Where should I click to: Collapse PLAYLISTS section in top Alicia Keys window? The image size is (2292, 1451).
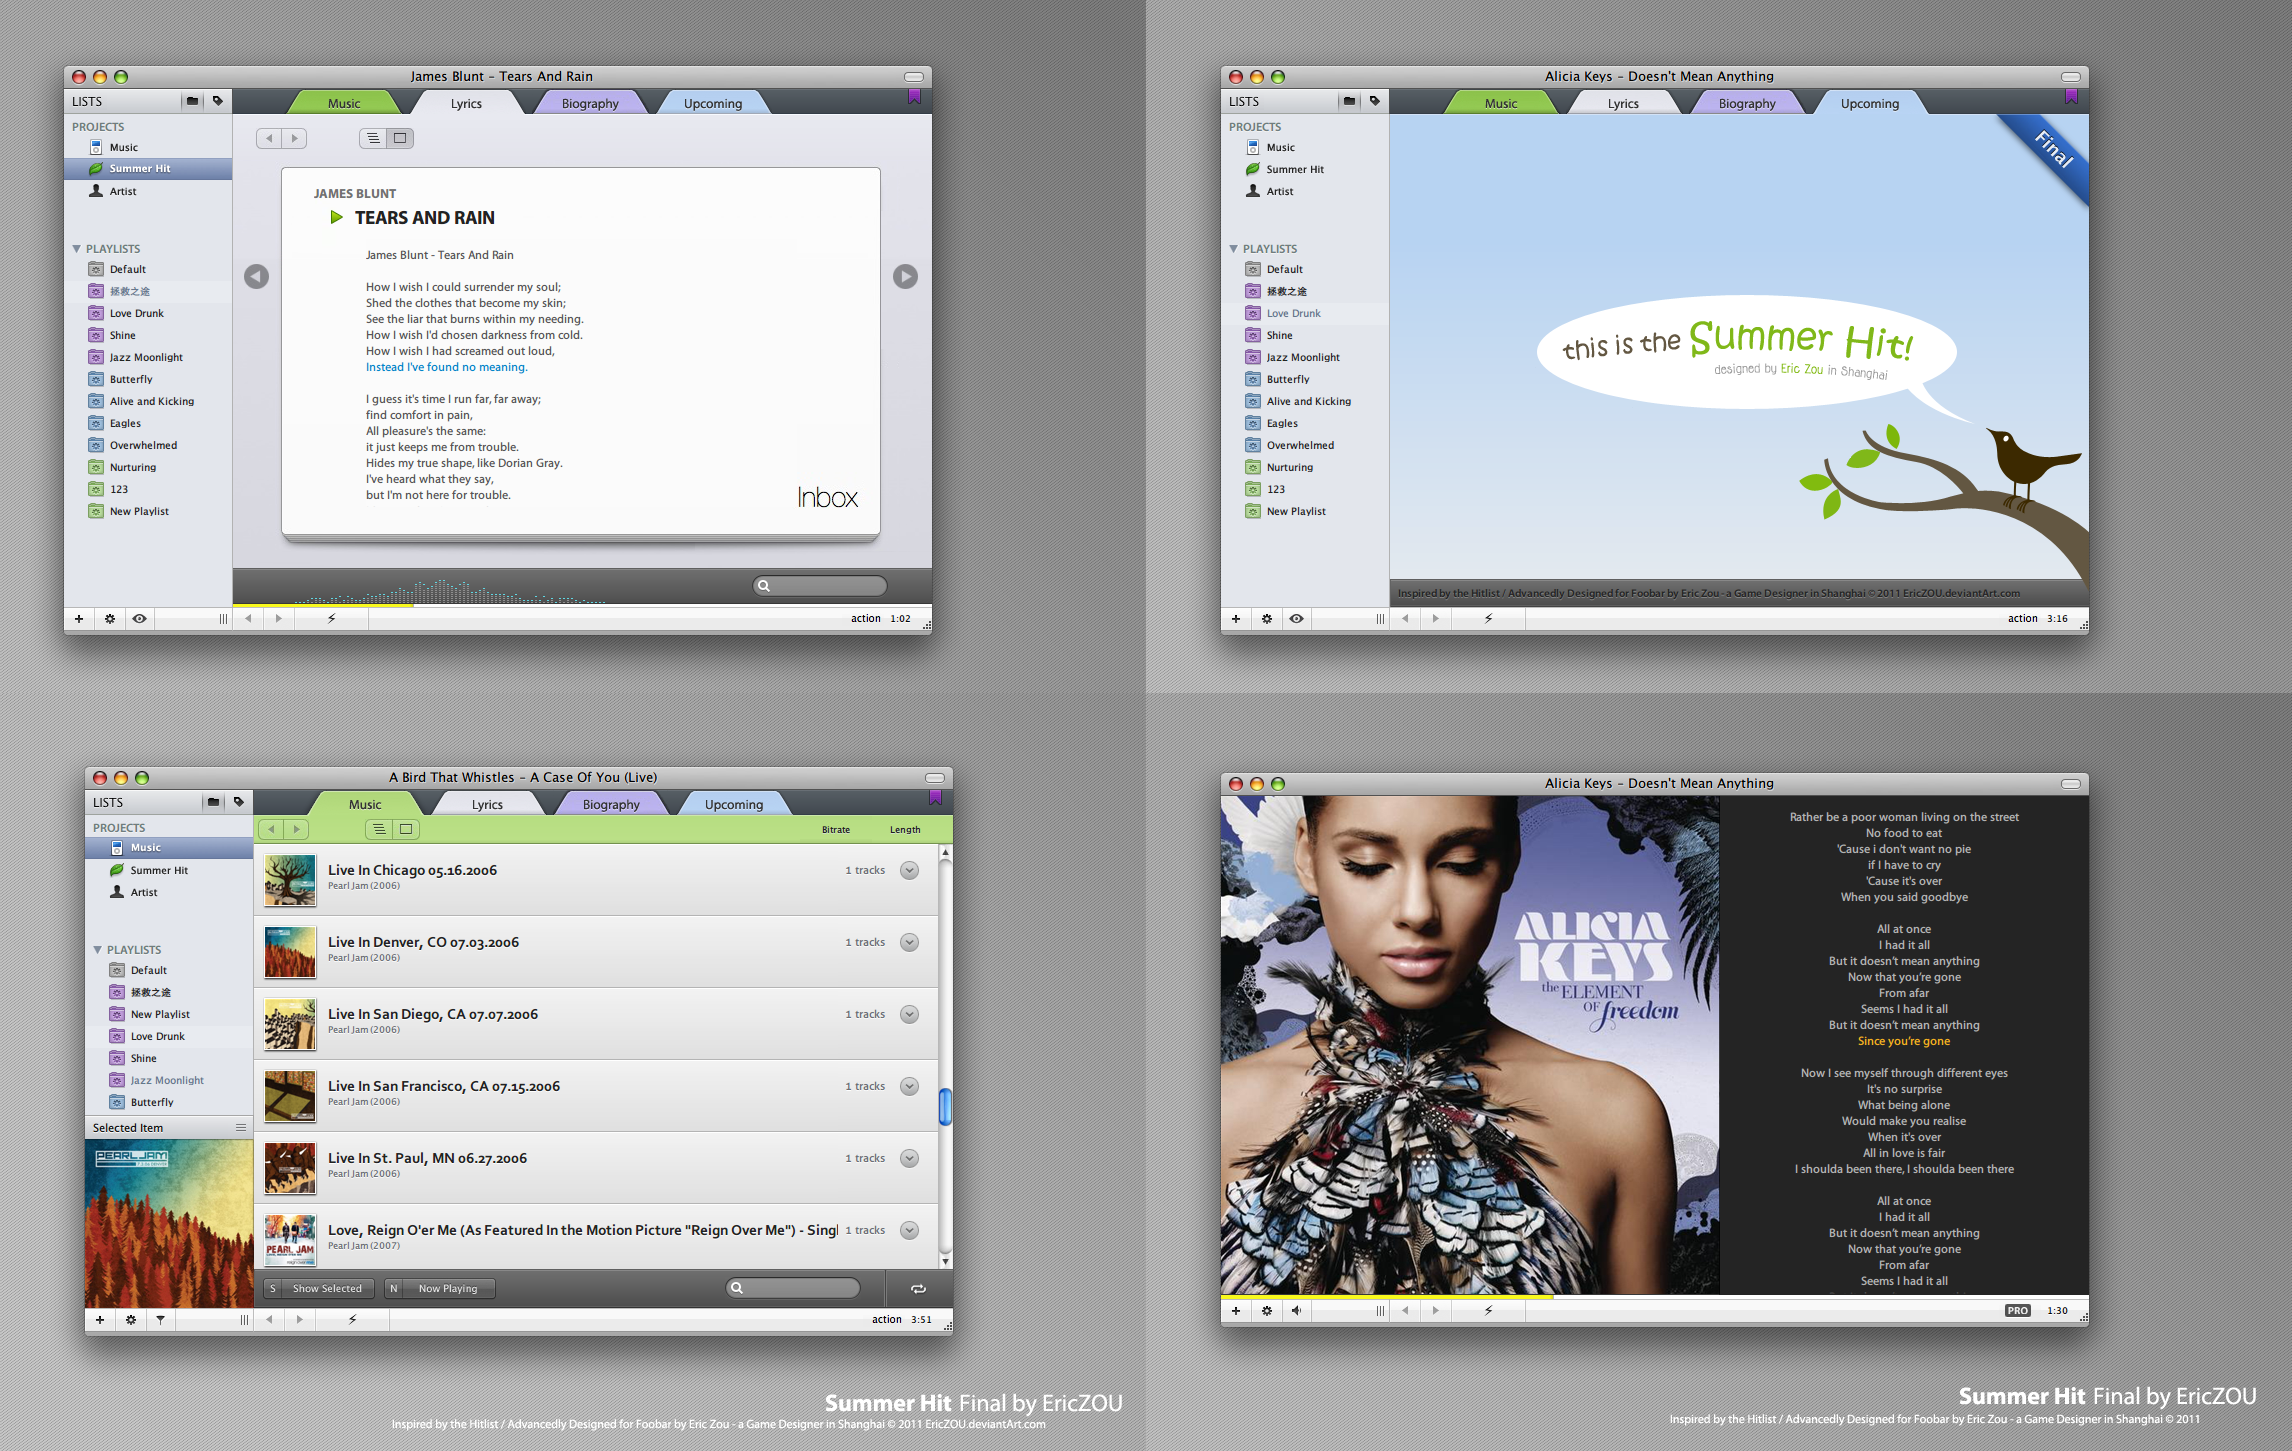pyautogui.click(x=1233, y=248)
